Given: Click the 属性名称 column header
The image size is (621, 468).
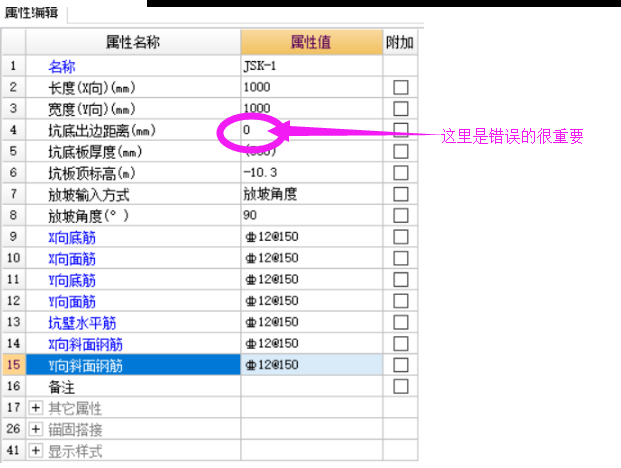Looking at the screenshot, I should click(x=133, y=42).
